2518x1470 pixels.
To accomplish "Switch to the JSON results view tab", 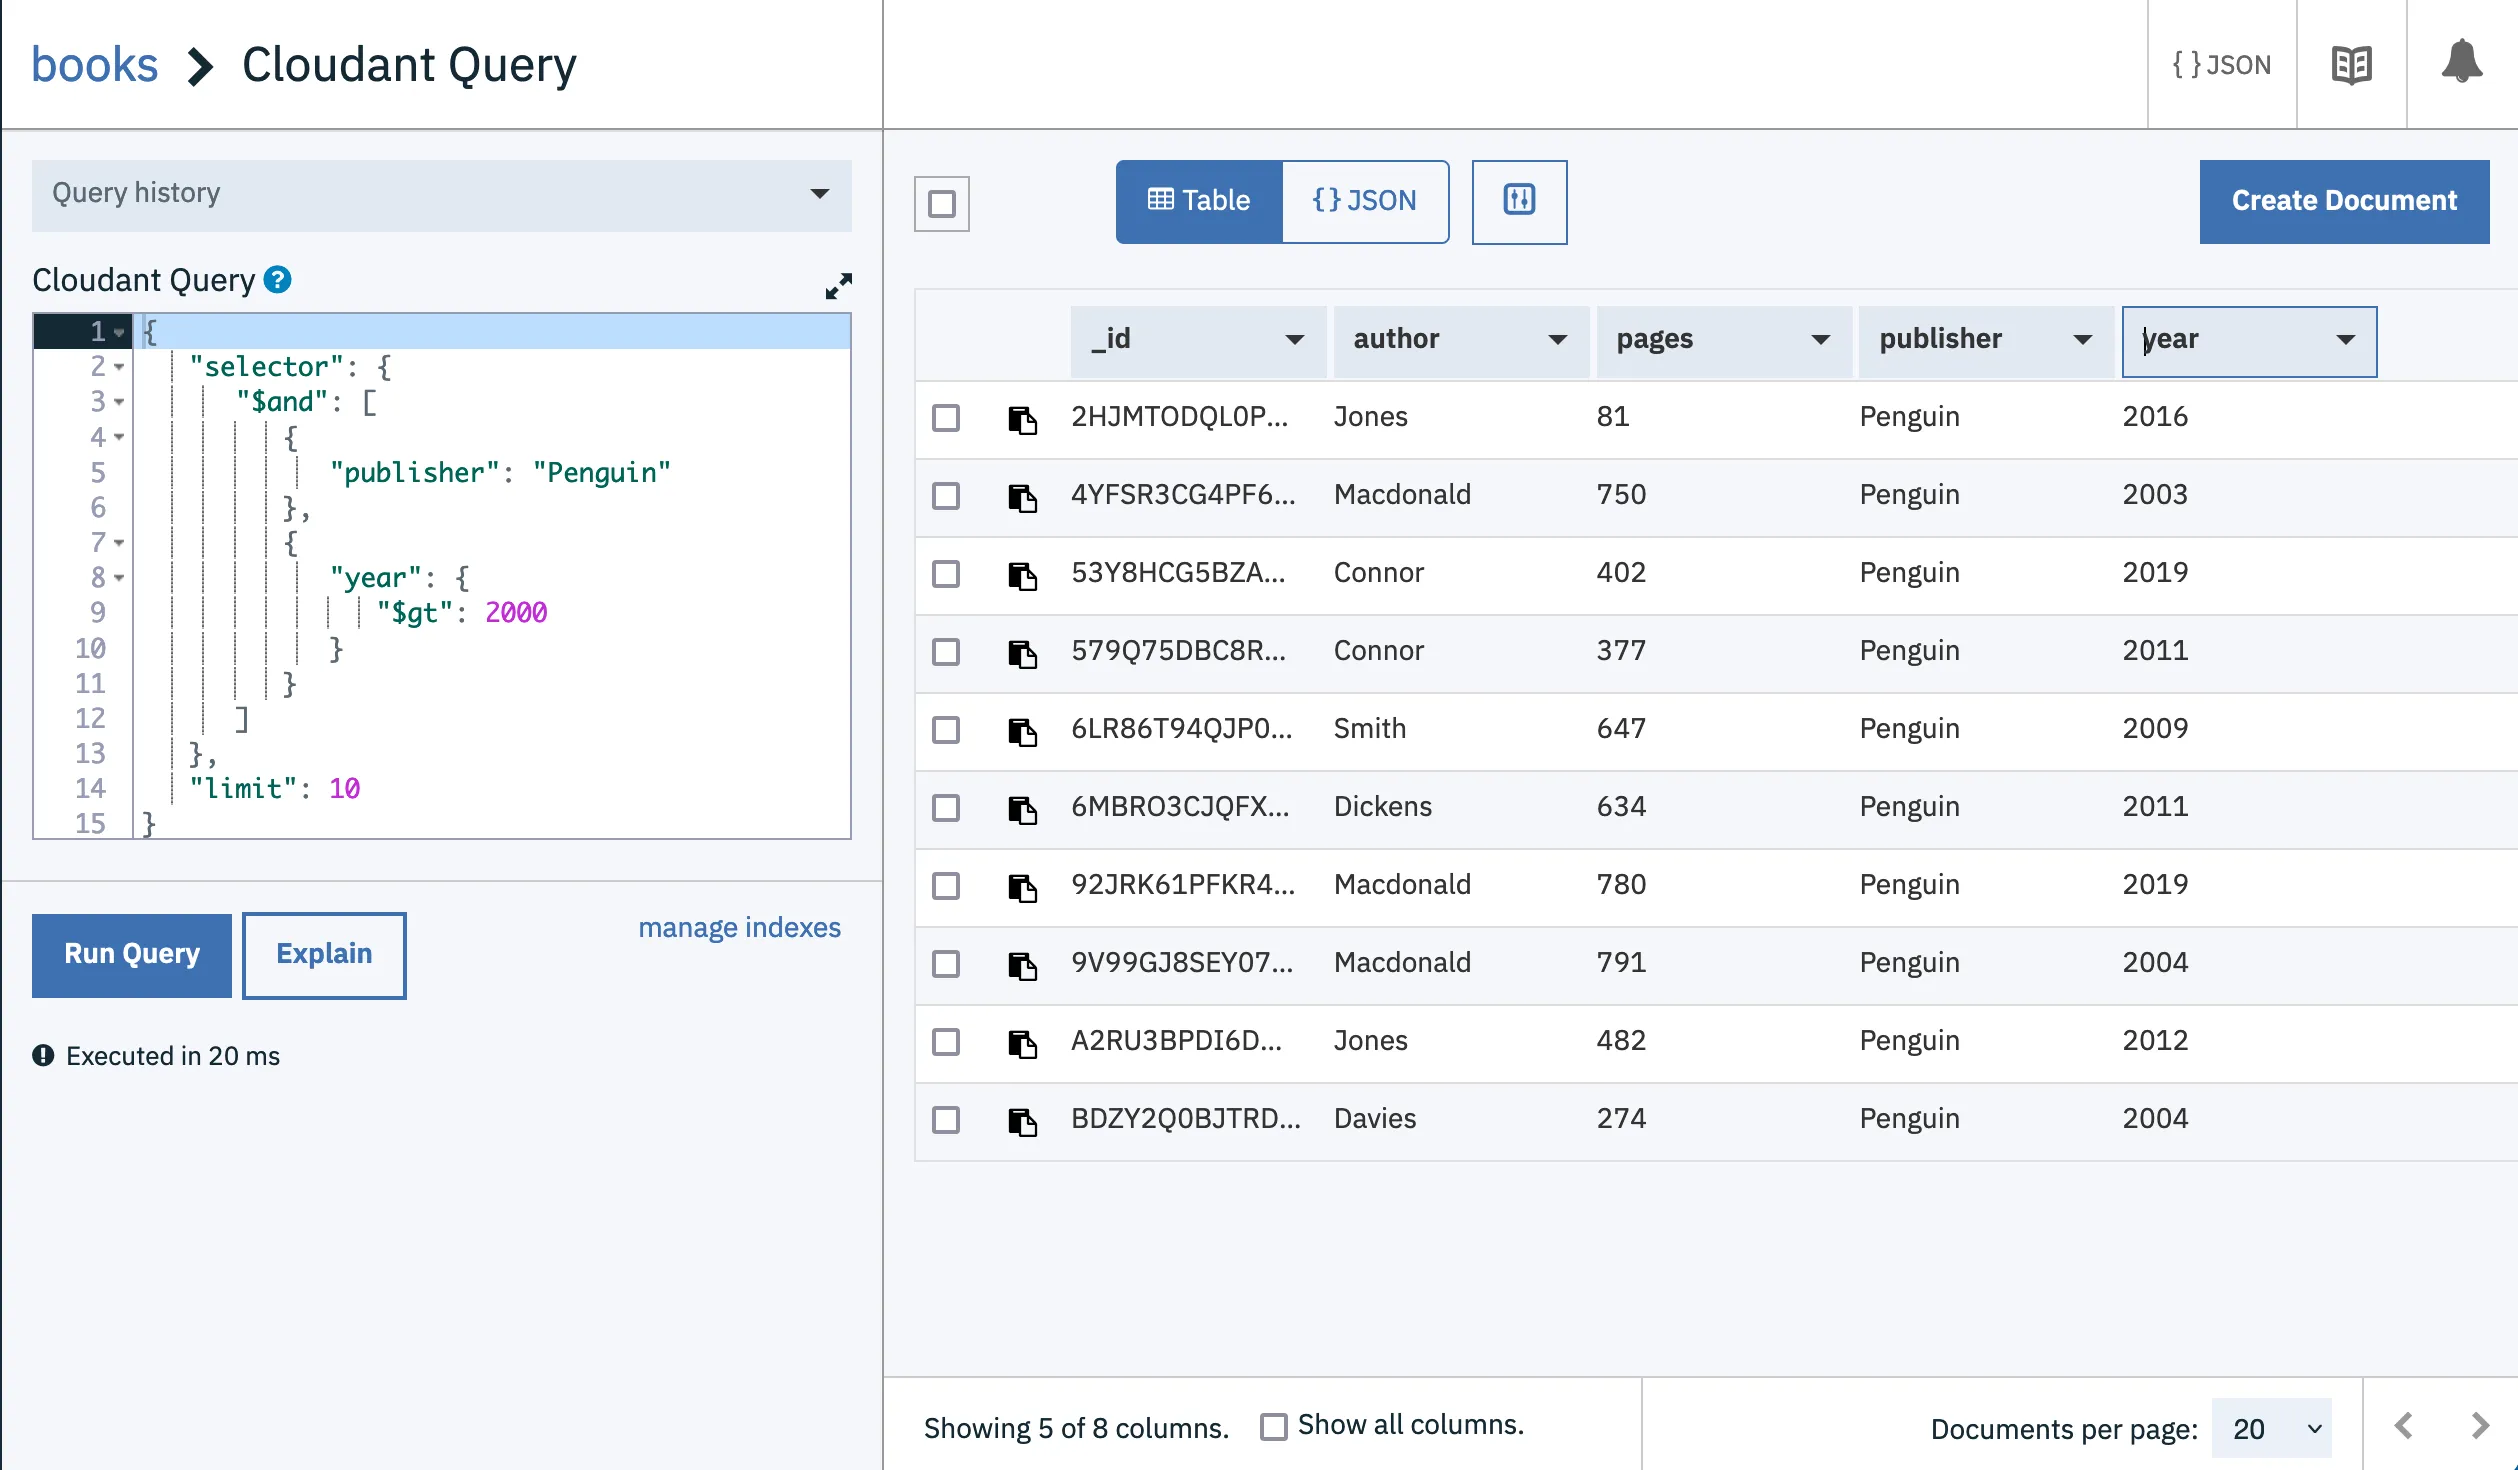I will [1365, 201].
